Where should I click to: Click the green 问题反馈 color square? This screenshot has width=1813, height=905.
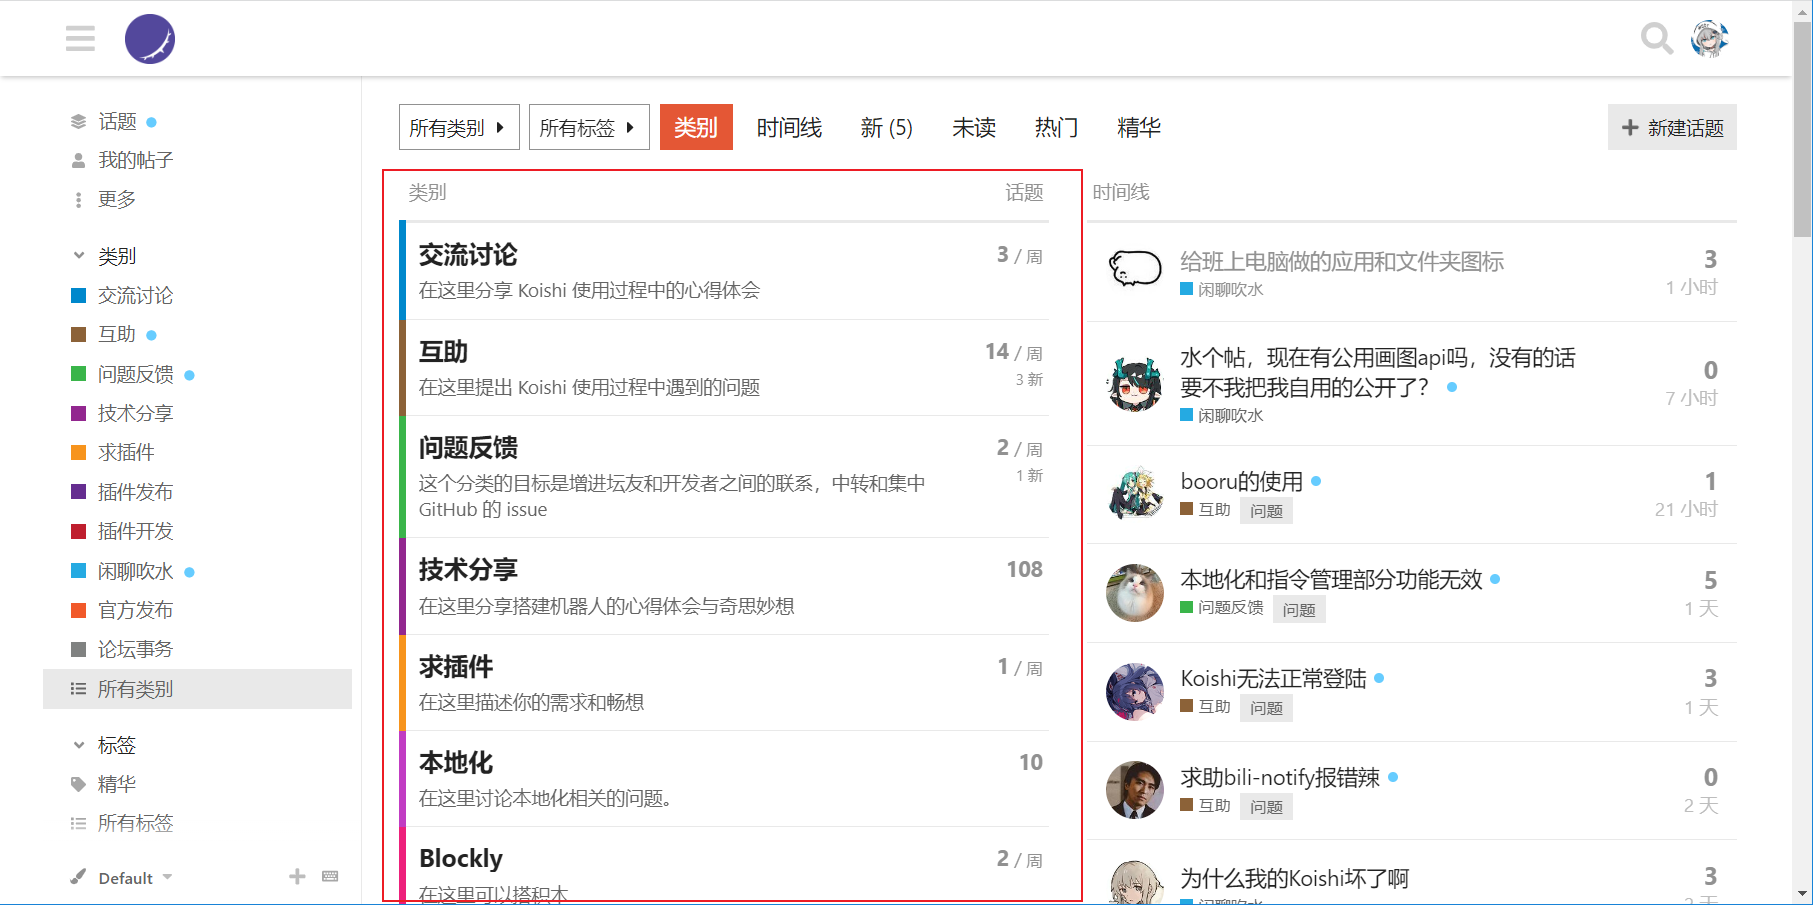coord(78,374)
